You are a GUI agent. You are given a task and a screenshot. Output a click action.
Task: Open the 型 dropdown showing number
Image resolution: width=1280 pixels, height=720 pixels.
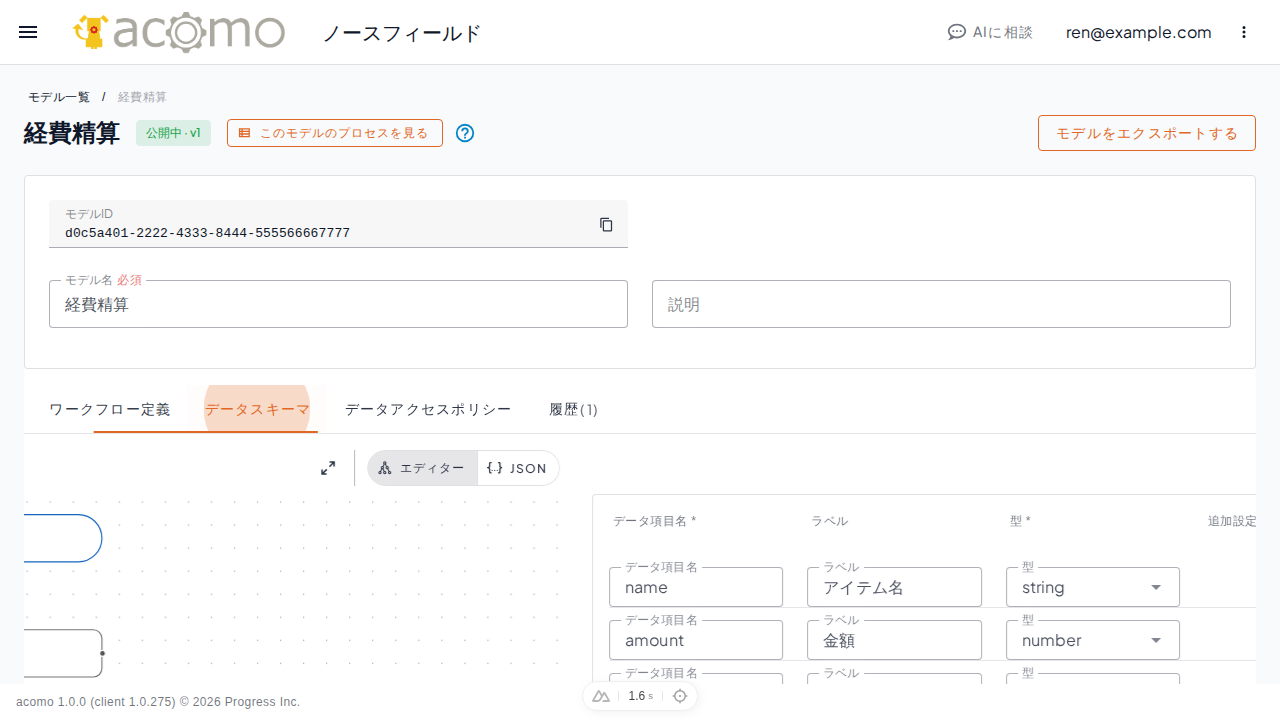(1093, 640)
